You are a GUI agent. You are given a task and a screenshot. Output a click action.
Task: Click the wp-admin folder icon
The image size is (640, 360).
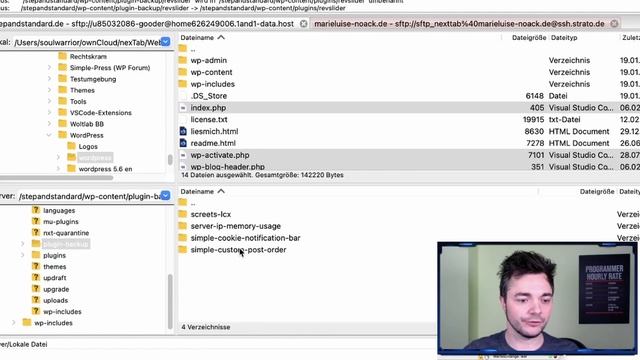(183, 60)
